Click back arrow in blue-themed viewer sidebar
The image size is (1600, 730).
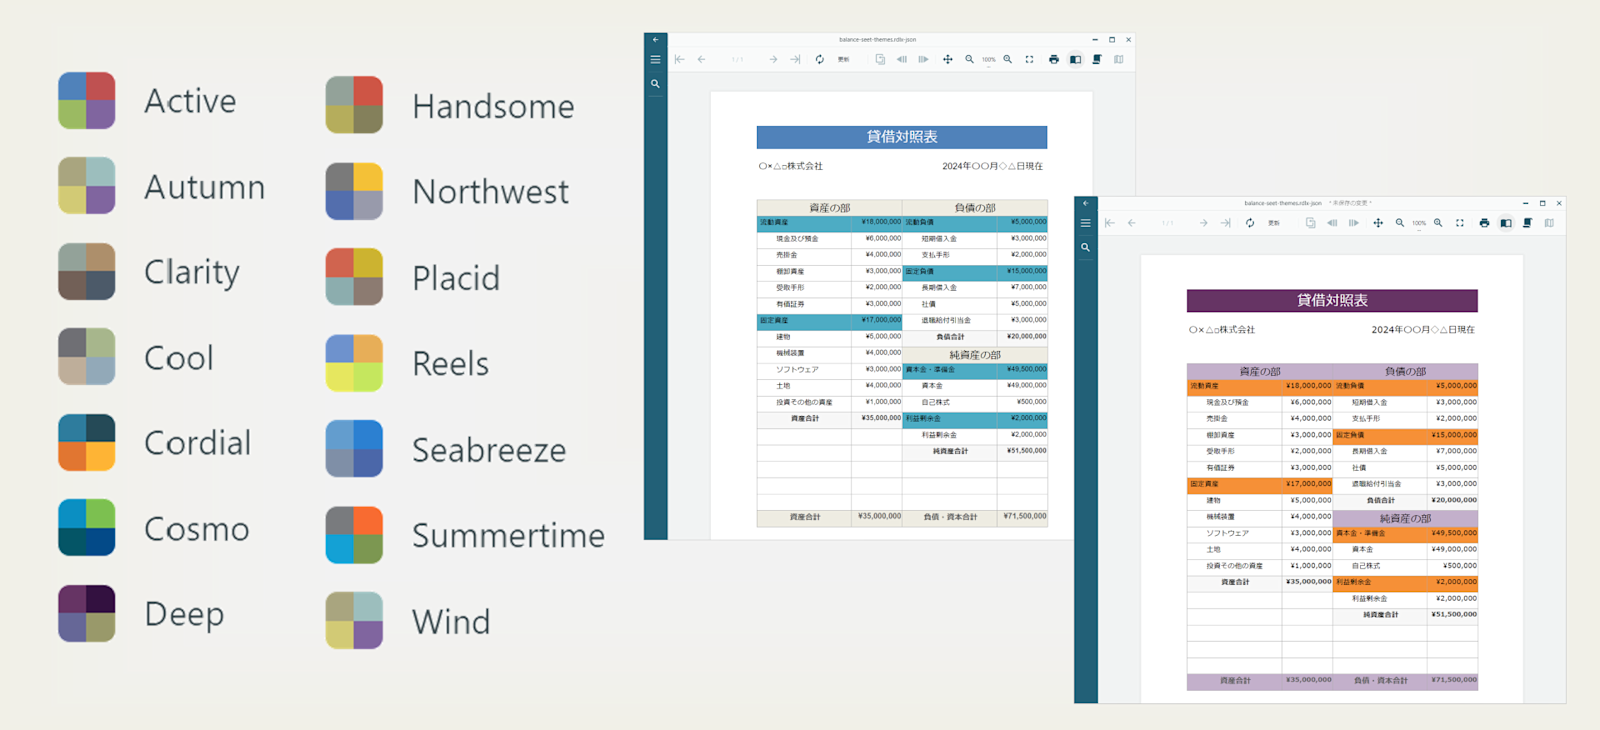click(655, 40)
